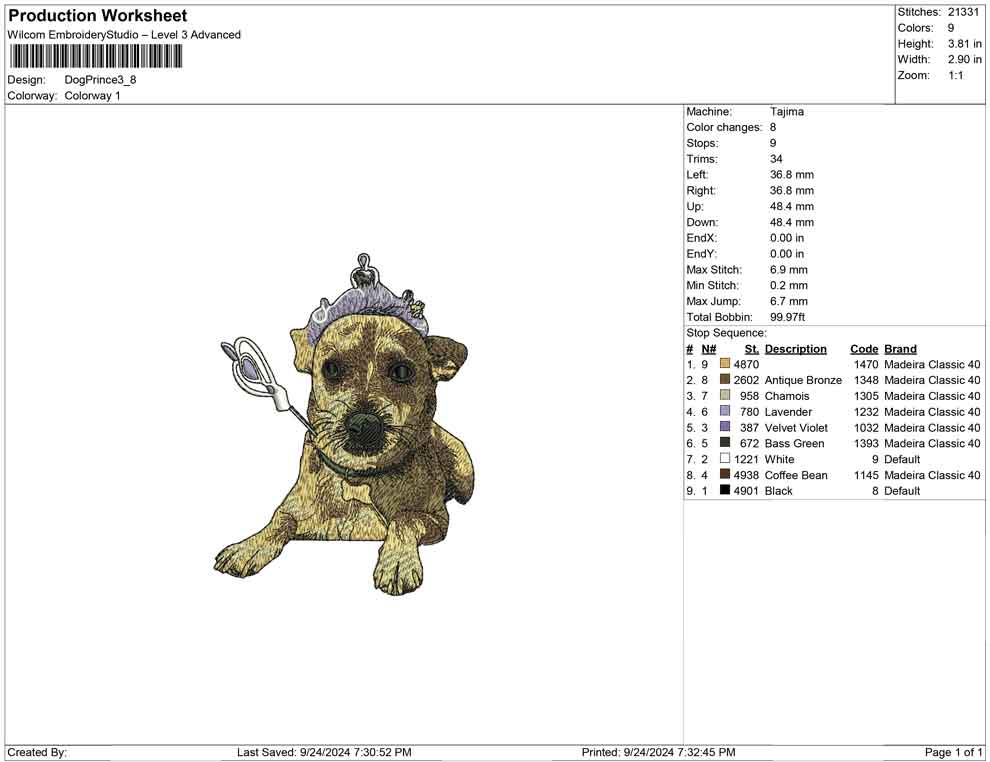Viewport: 990px width, 762px height.
Task: Click the Bass Green description text
Action: point(794,443)
